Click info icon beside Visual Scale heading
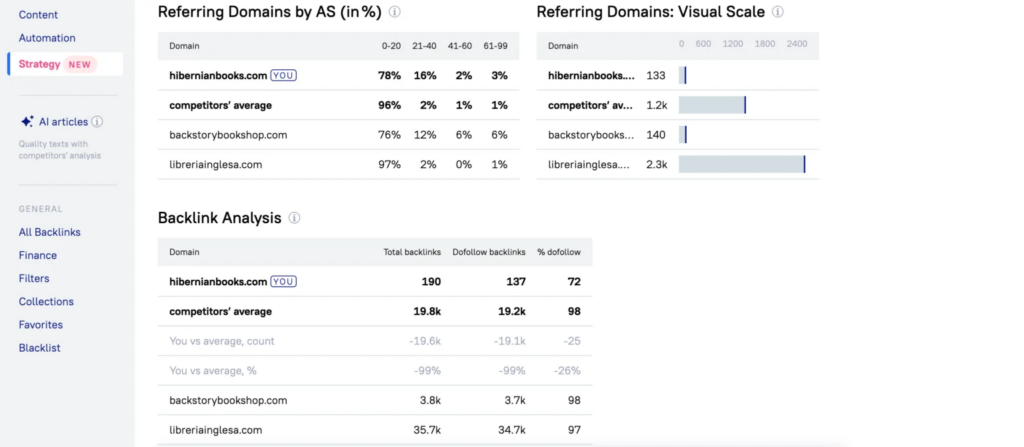The image size is (1024, 447). coord(778,13)
